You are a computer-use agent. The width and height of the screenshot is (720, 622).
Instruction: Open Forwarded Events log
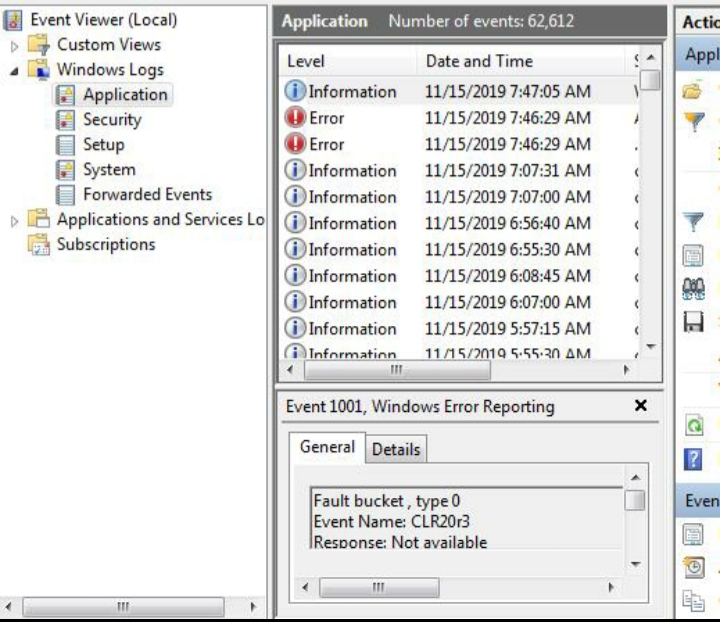click(147, 195)
